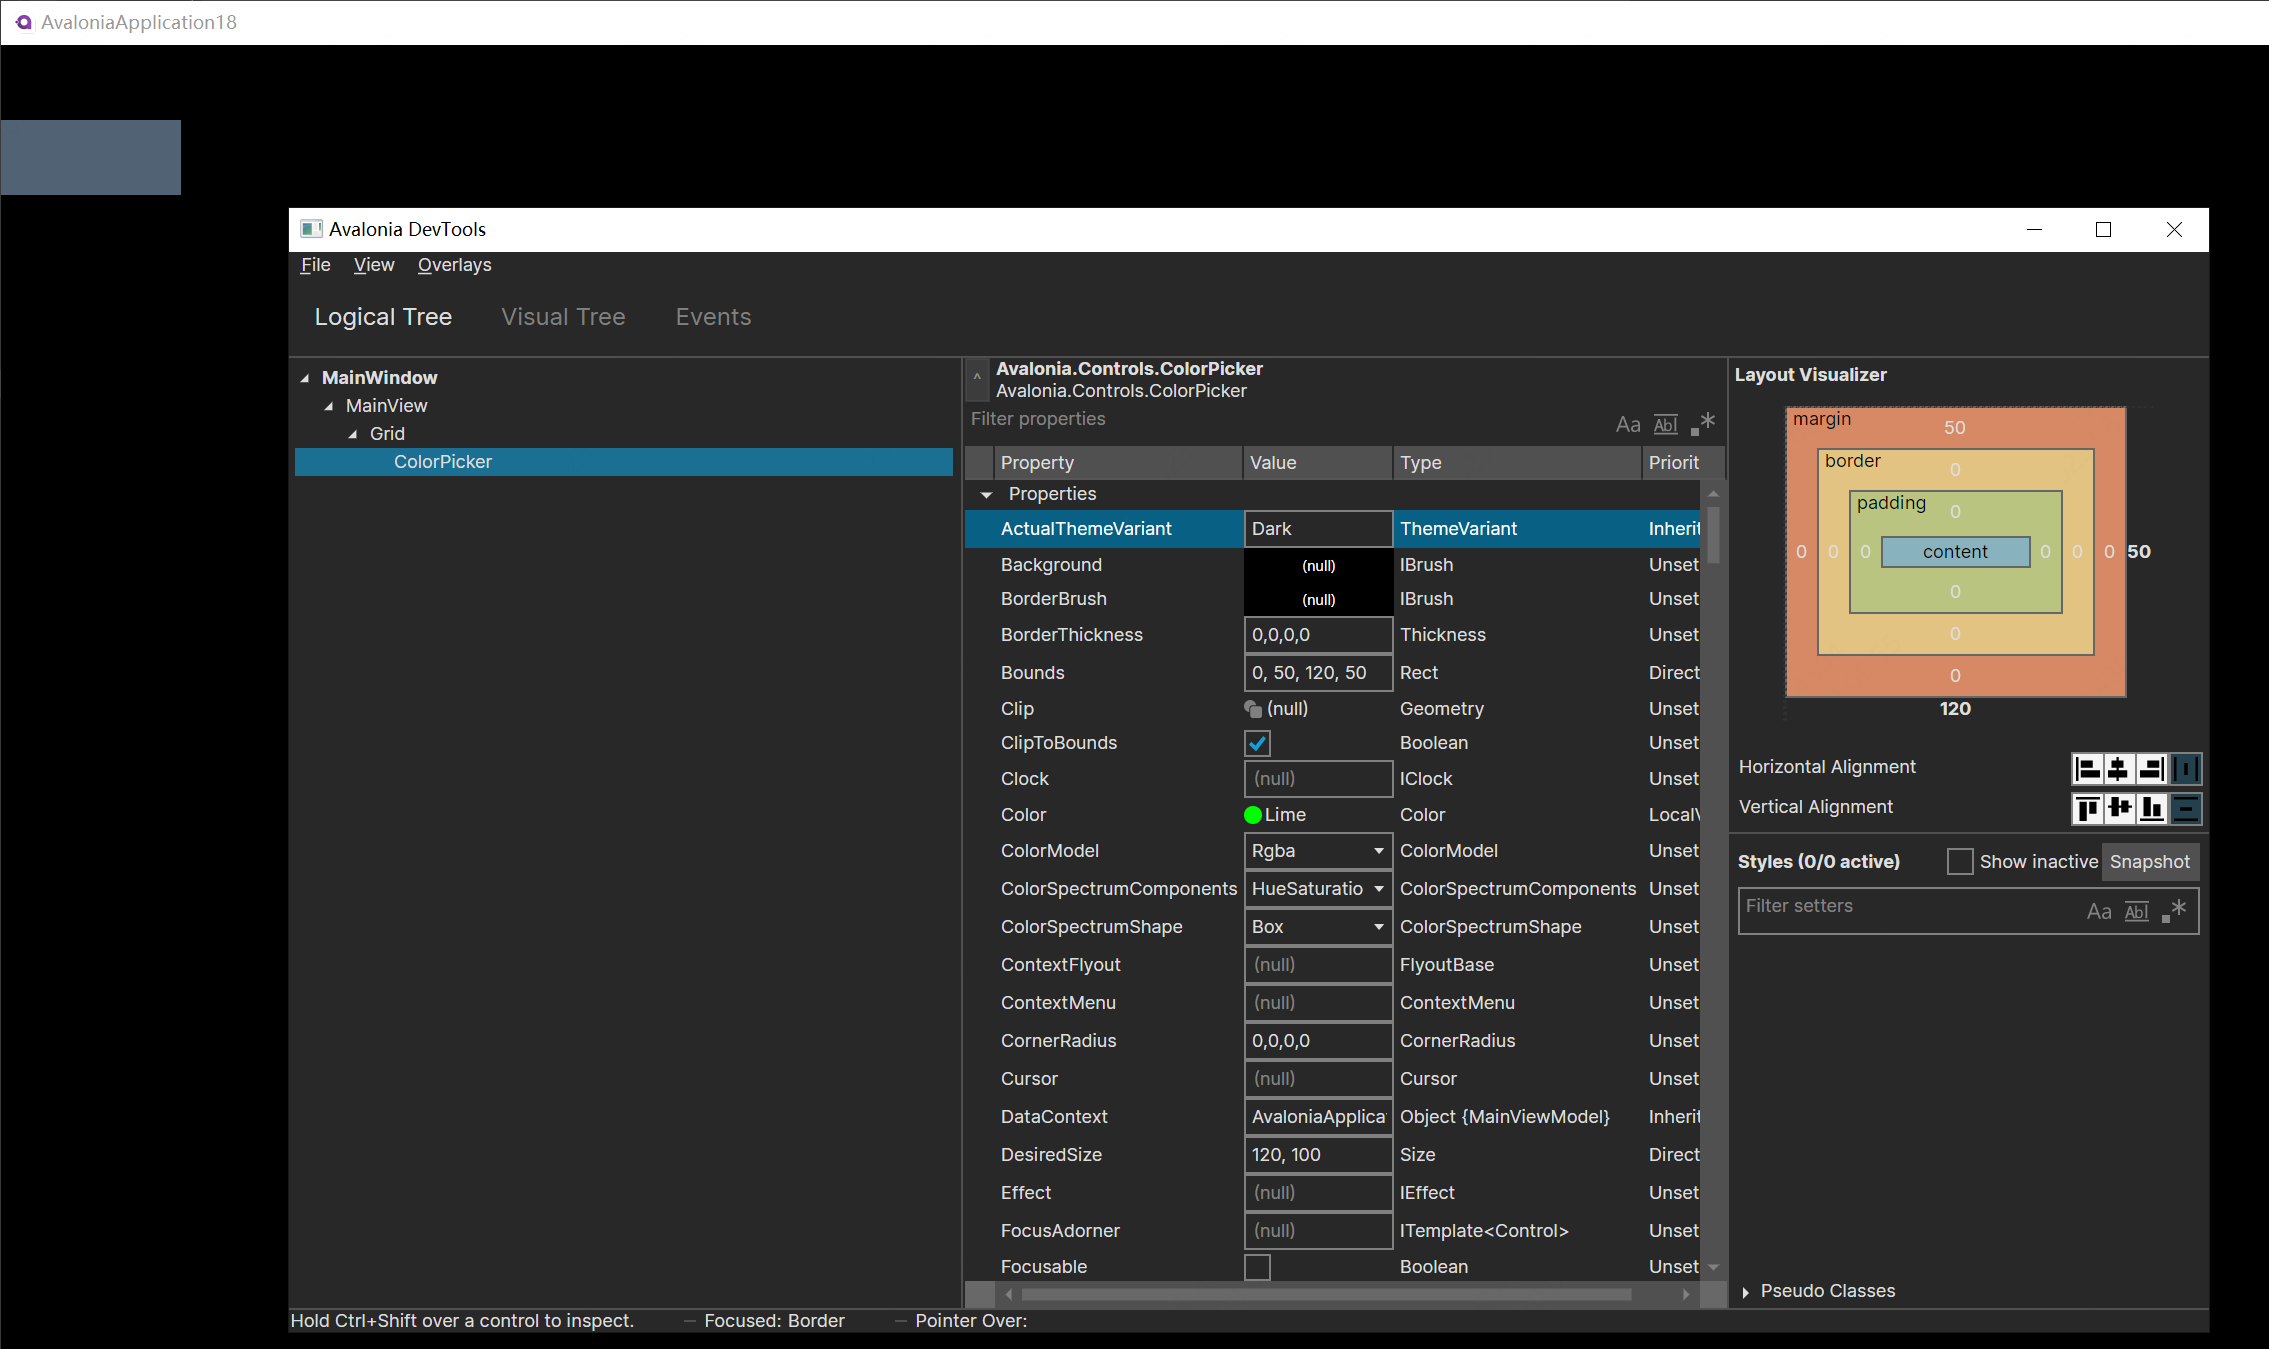Select horizontal left alignment in Layout Visualizer

tap(2090, 768)
